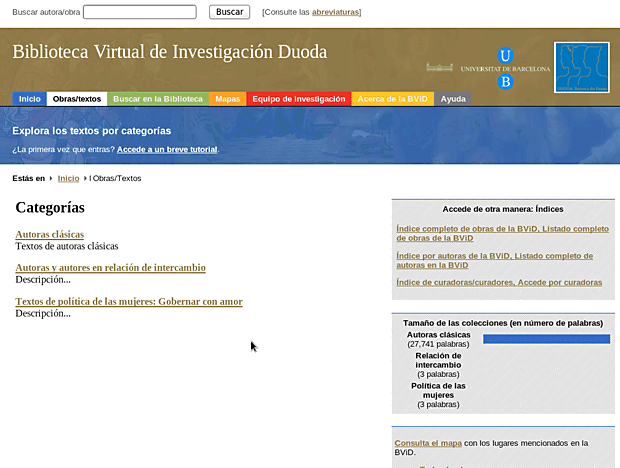620x468 pixels.
Task: Open Textos de política de las mujeres link
Action: point(129,302)
